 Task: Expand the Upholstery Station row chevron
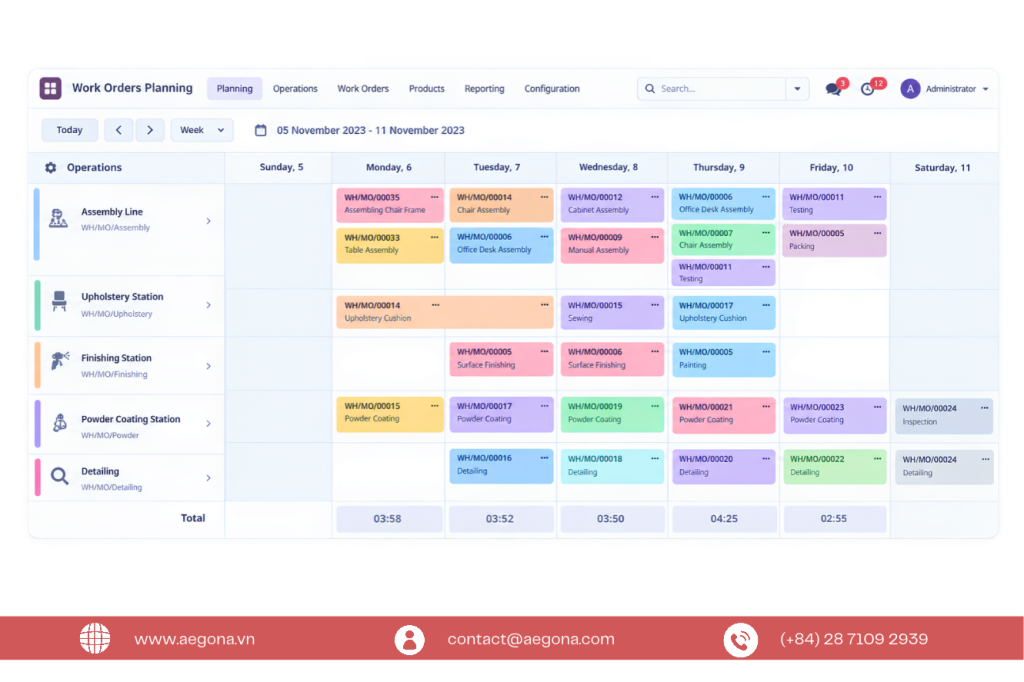208,305
